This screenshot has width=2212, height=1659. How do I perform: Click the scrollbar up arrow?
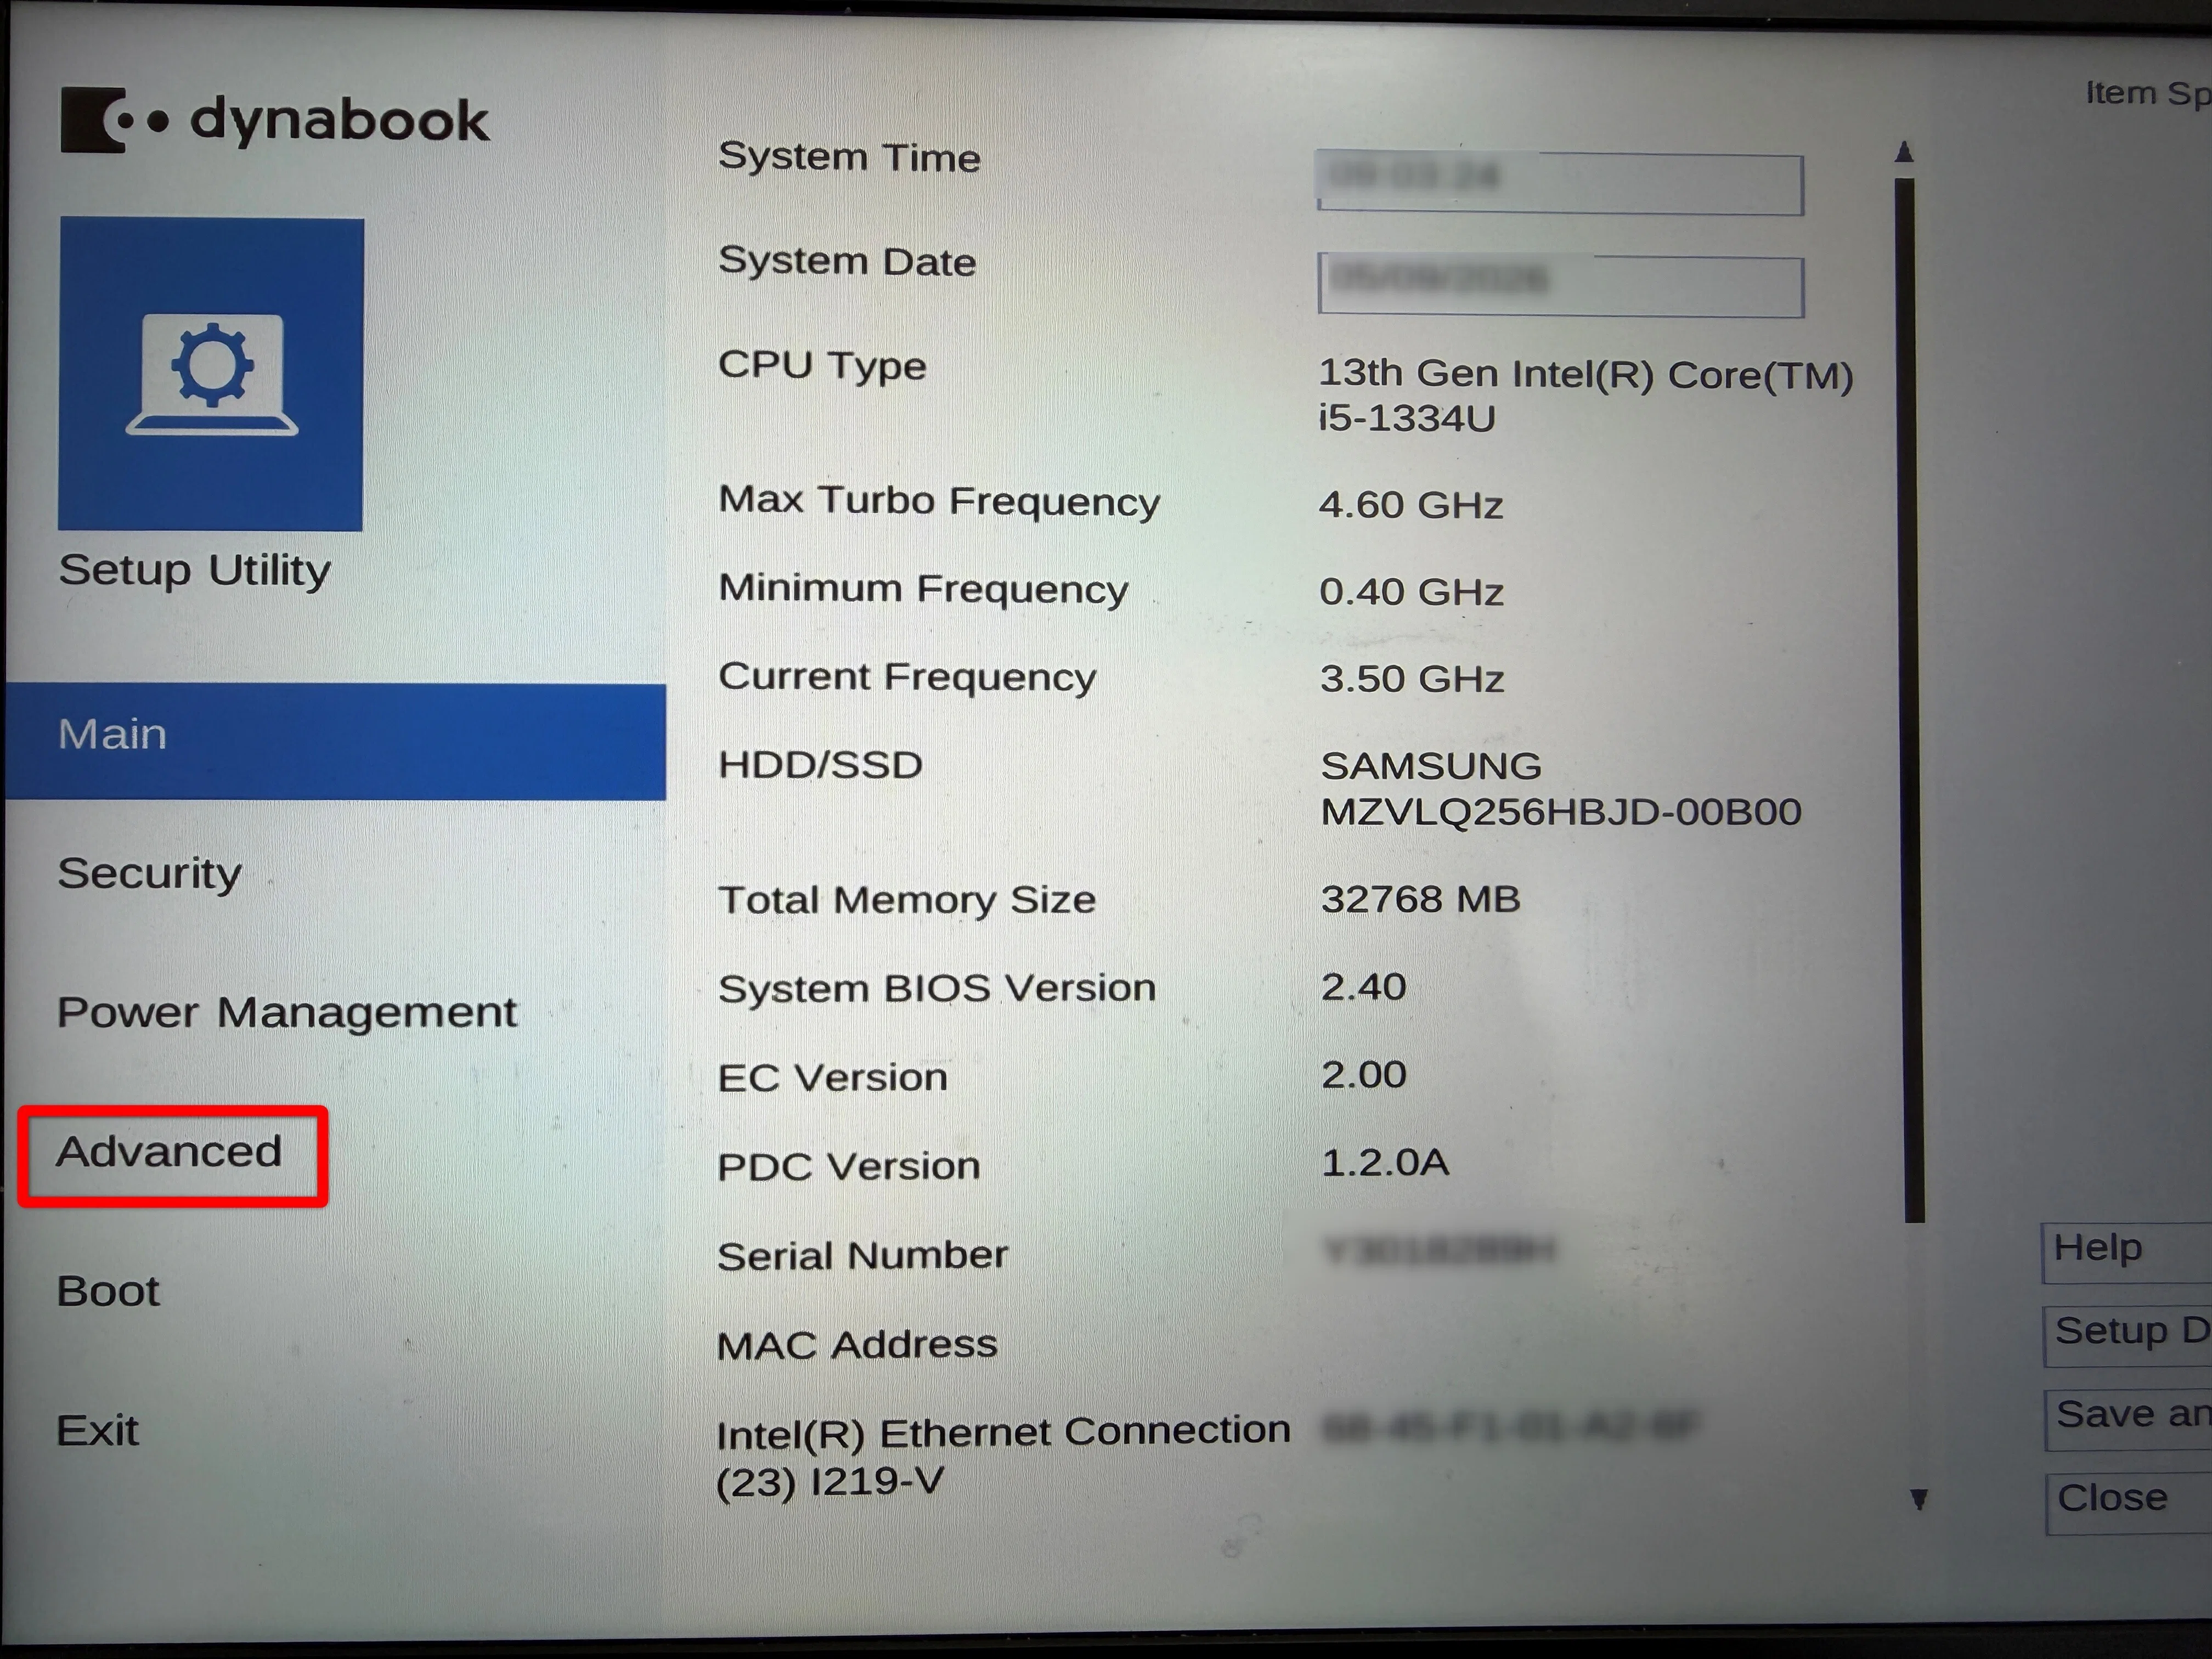pyautogui.click(x=1904, y=152)
